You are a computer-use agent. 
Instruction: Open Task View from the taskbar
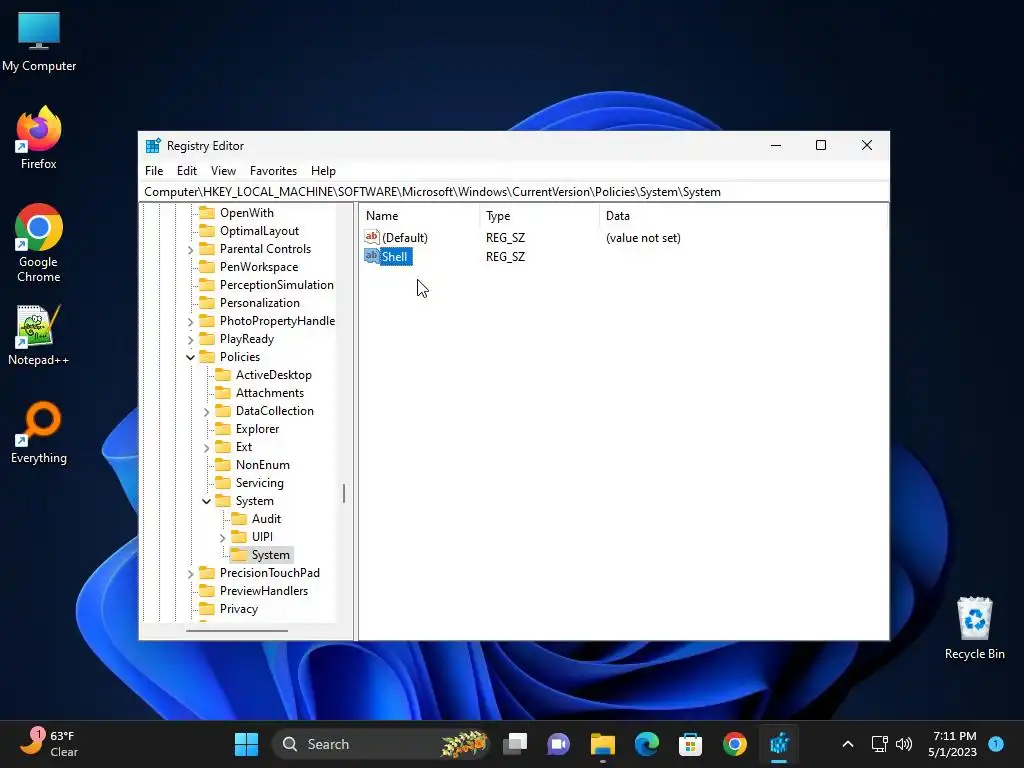[515, 744]
